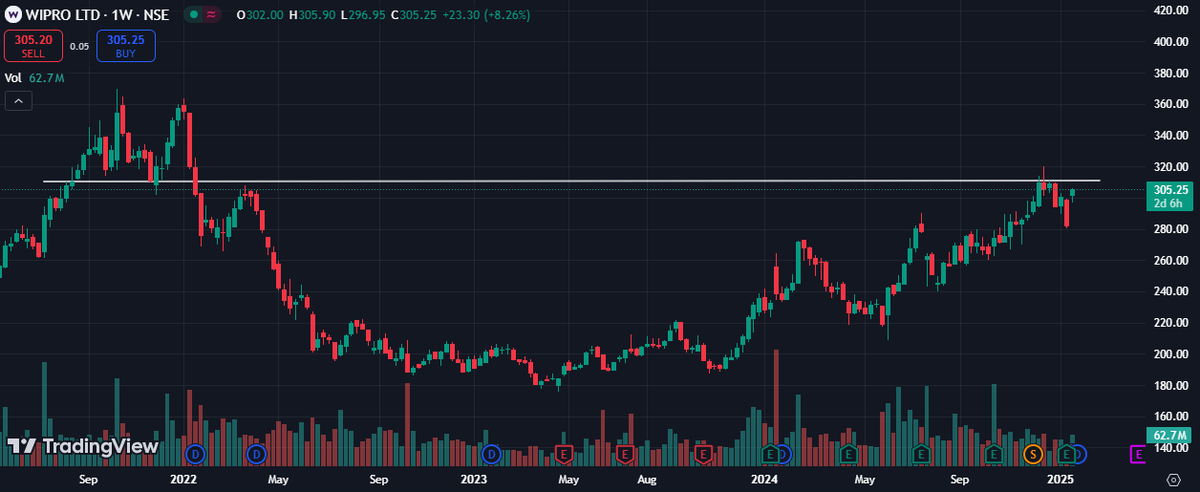1200x492 pixels.
Task: Click the 160.00 price axis label
Action: (x=1169, y=417)
